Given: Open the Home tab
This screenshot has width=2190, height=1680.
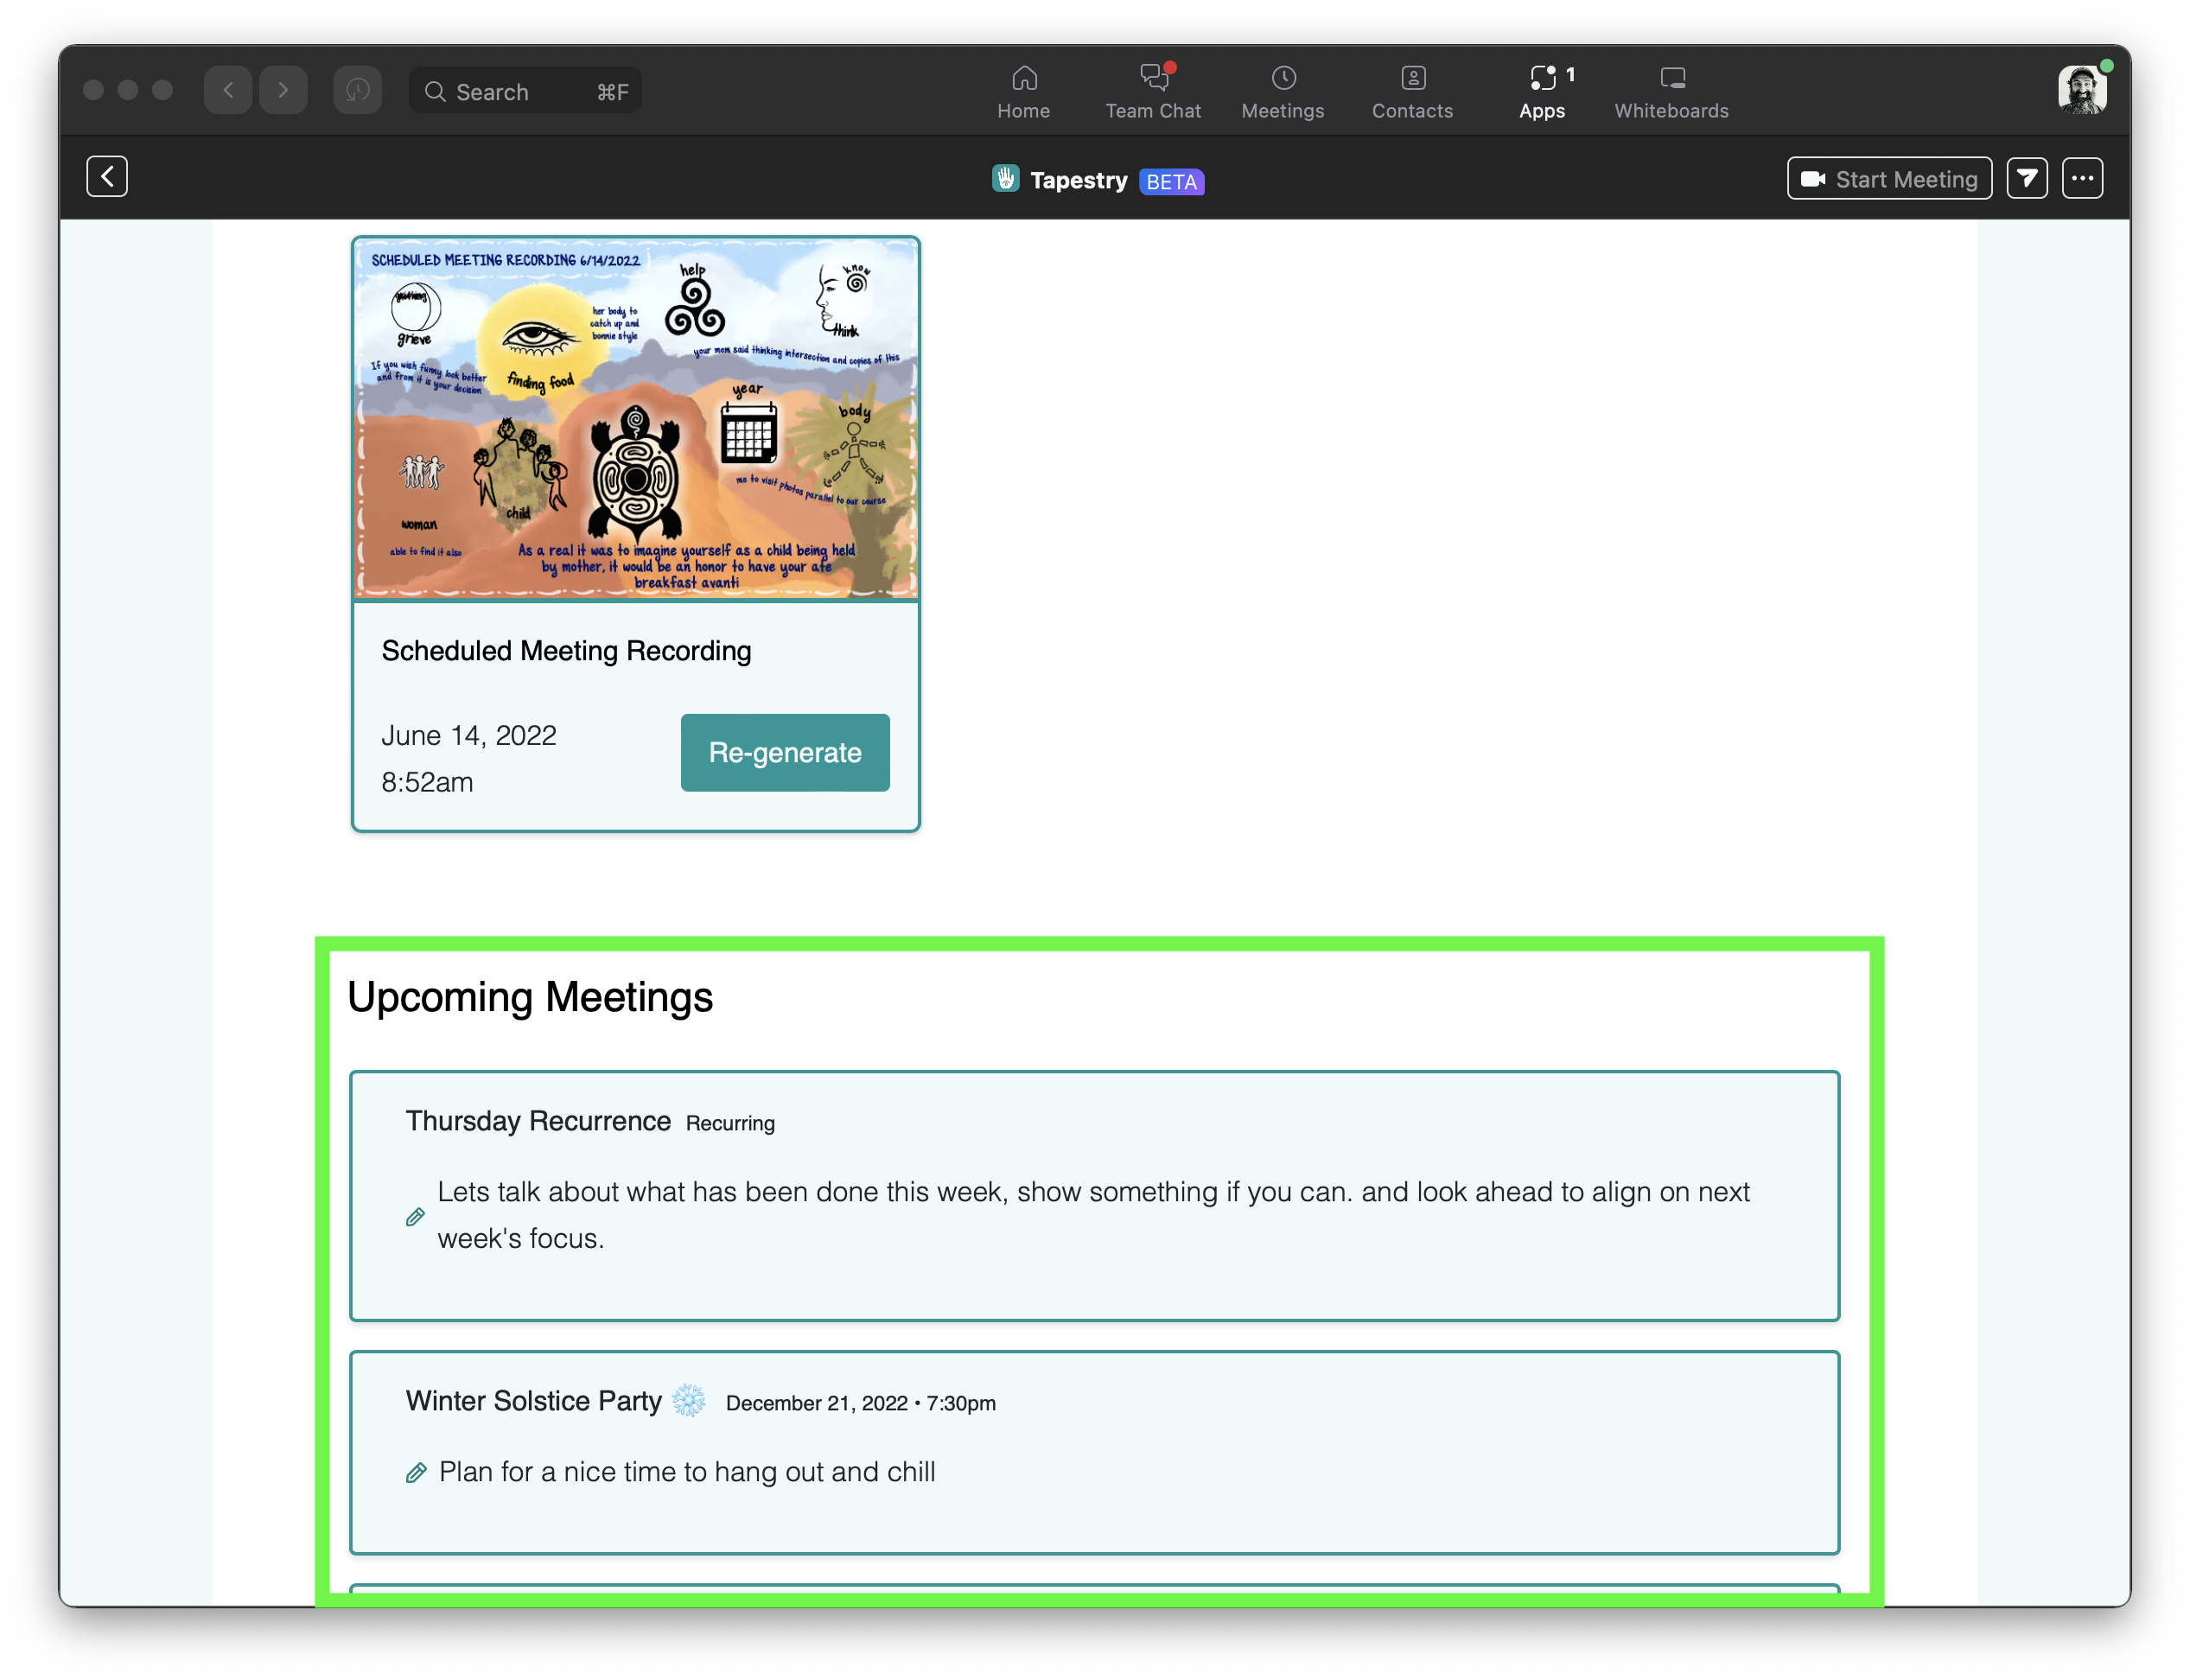Looking at the screenshot, I should pyautogui.click(x=1023, y=91).
